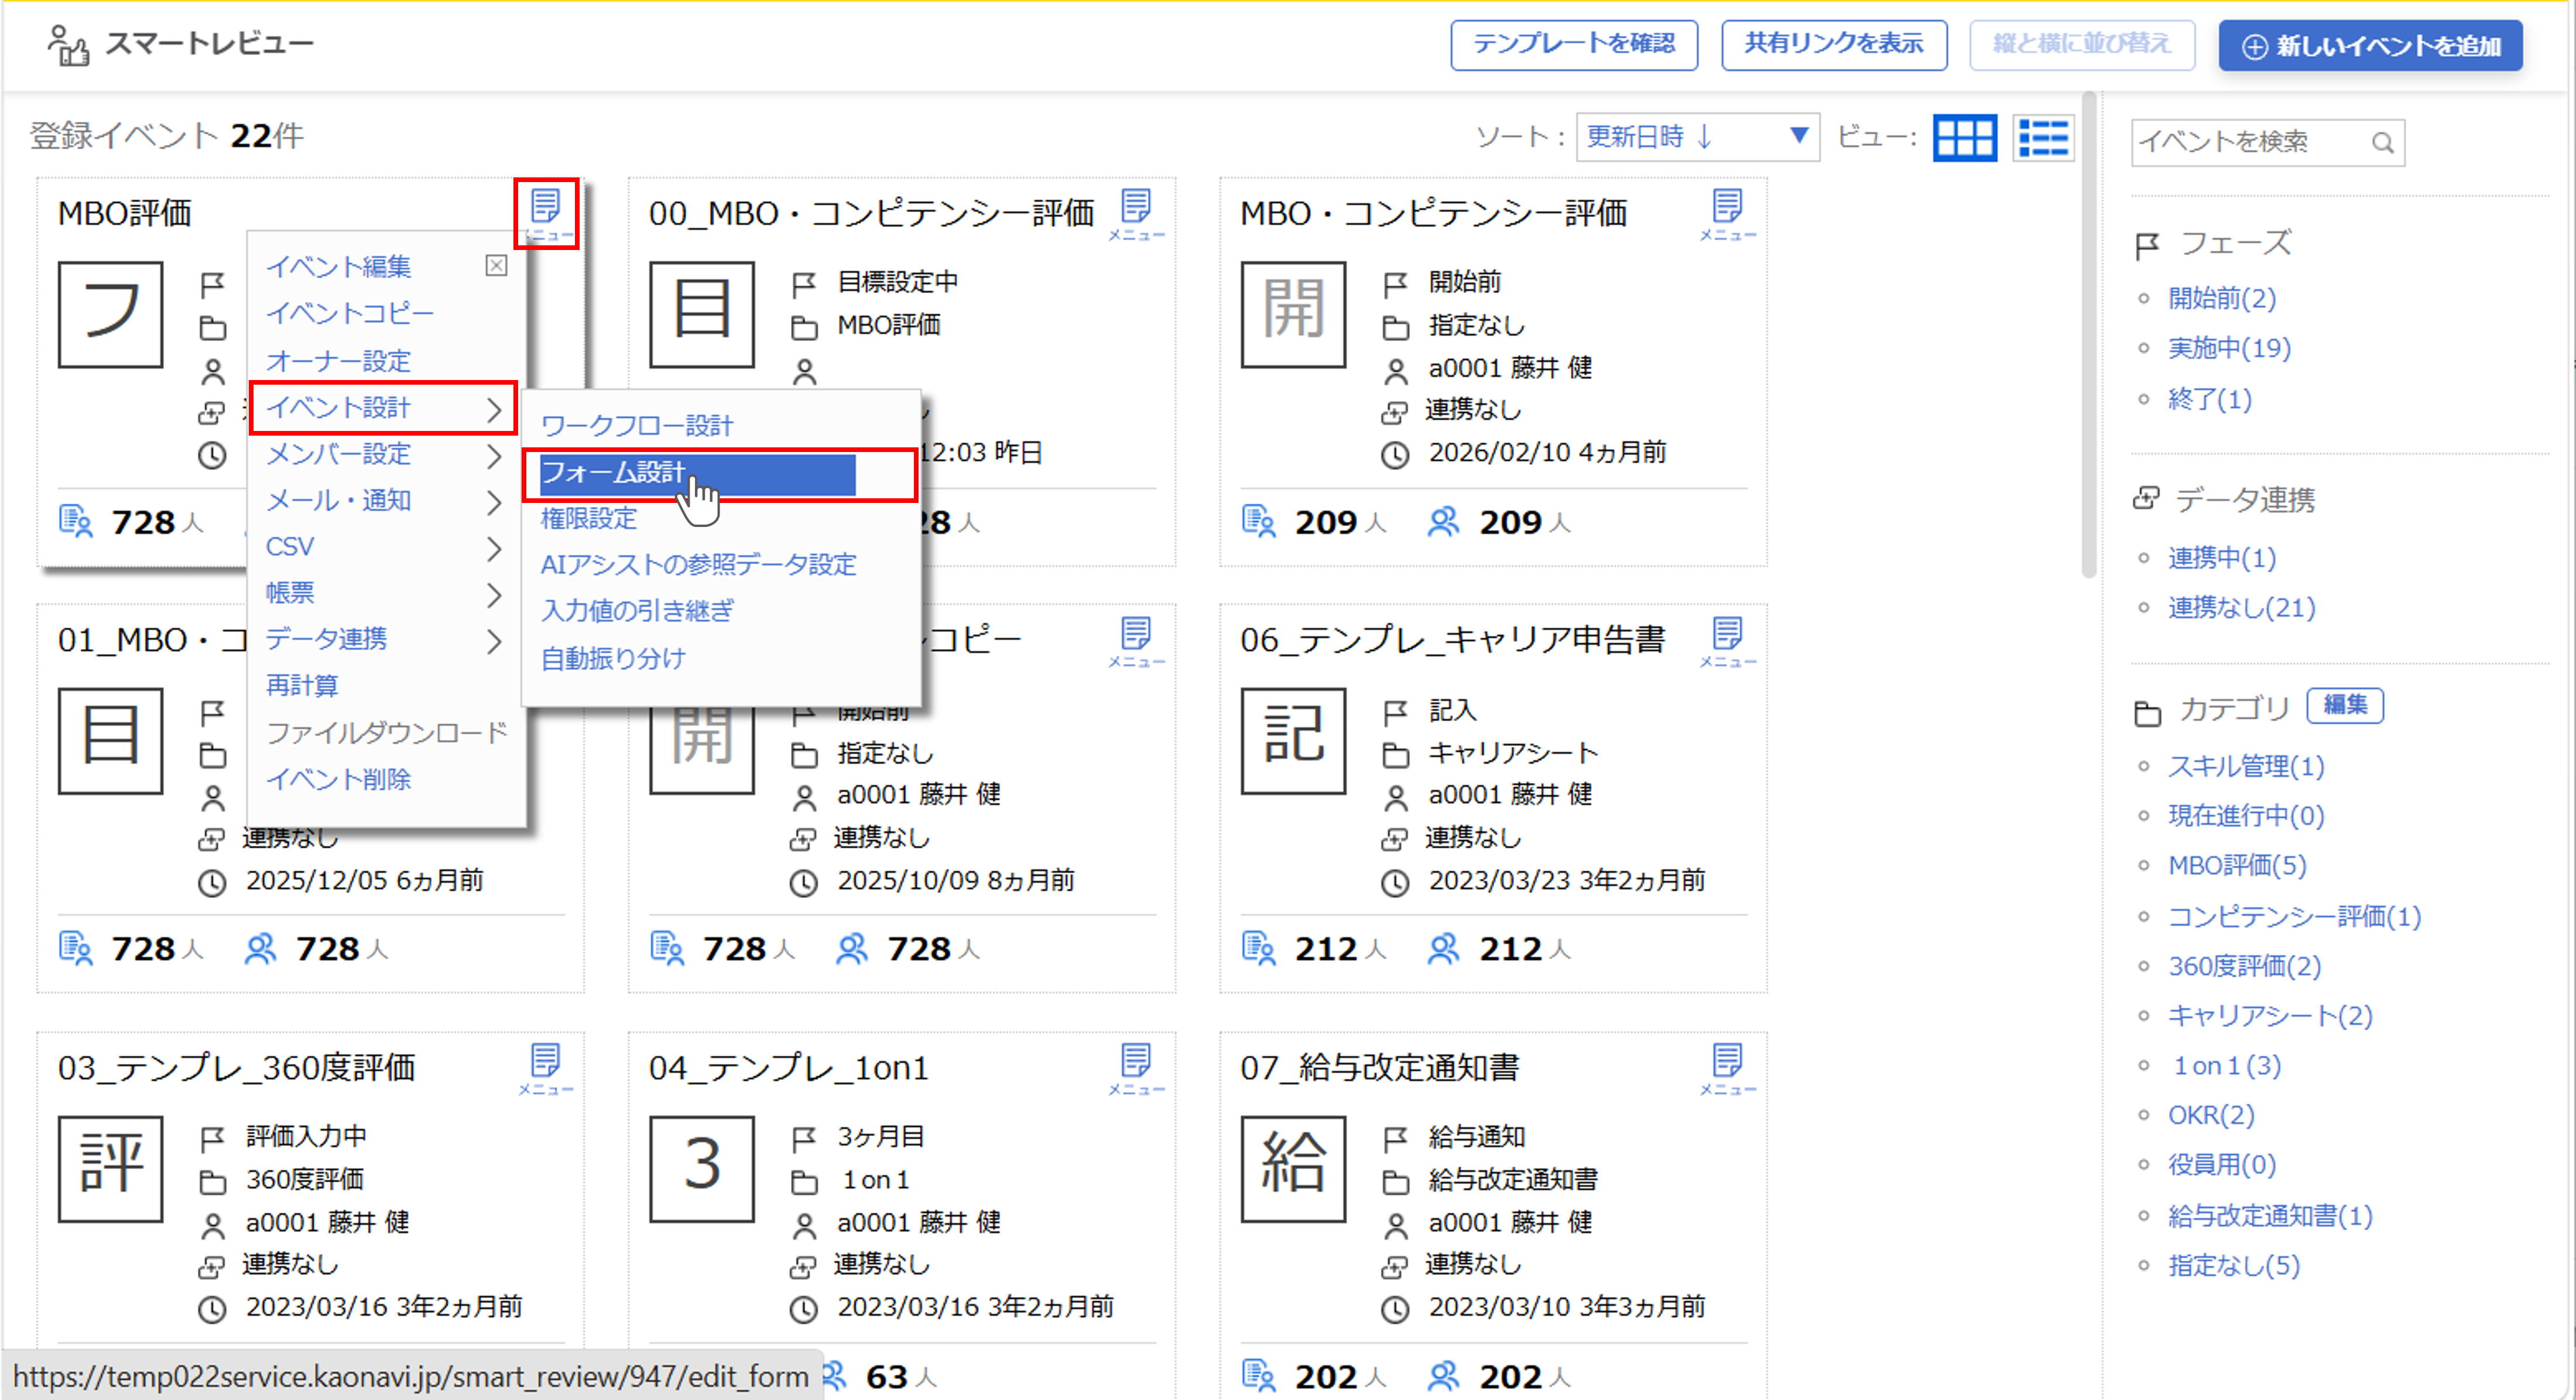2576x1400 pixels.
Task: Choose イベント削除 menu entry
Action: coord(338,779)
